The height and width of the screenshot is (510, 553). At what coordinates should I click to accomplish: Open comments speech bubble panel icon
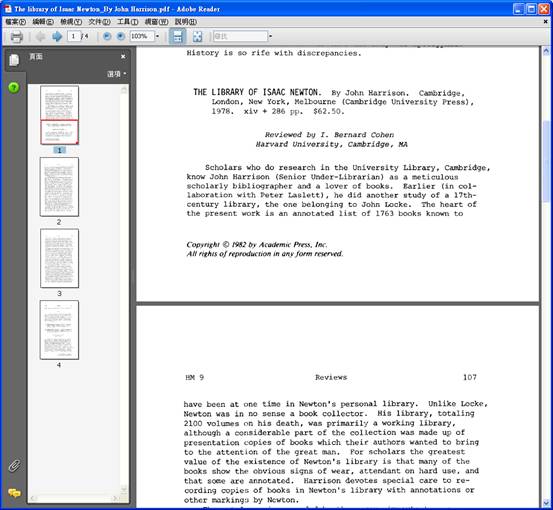14,493
